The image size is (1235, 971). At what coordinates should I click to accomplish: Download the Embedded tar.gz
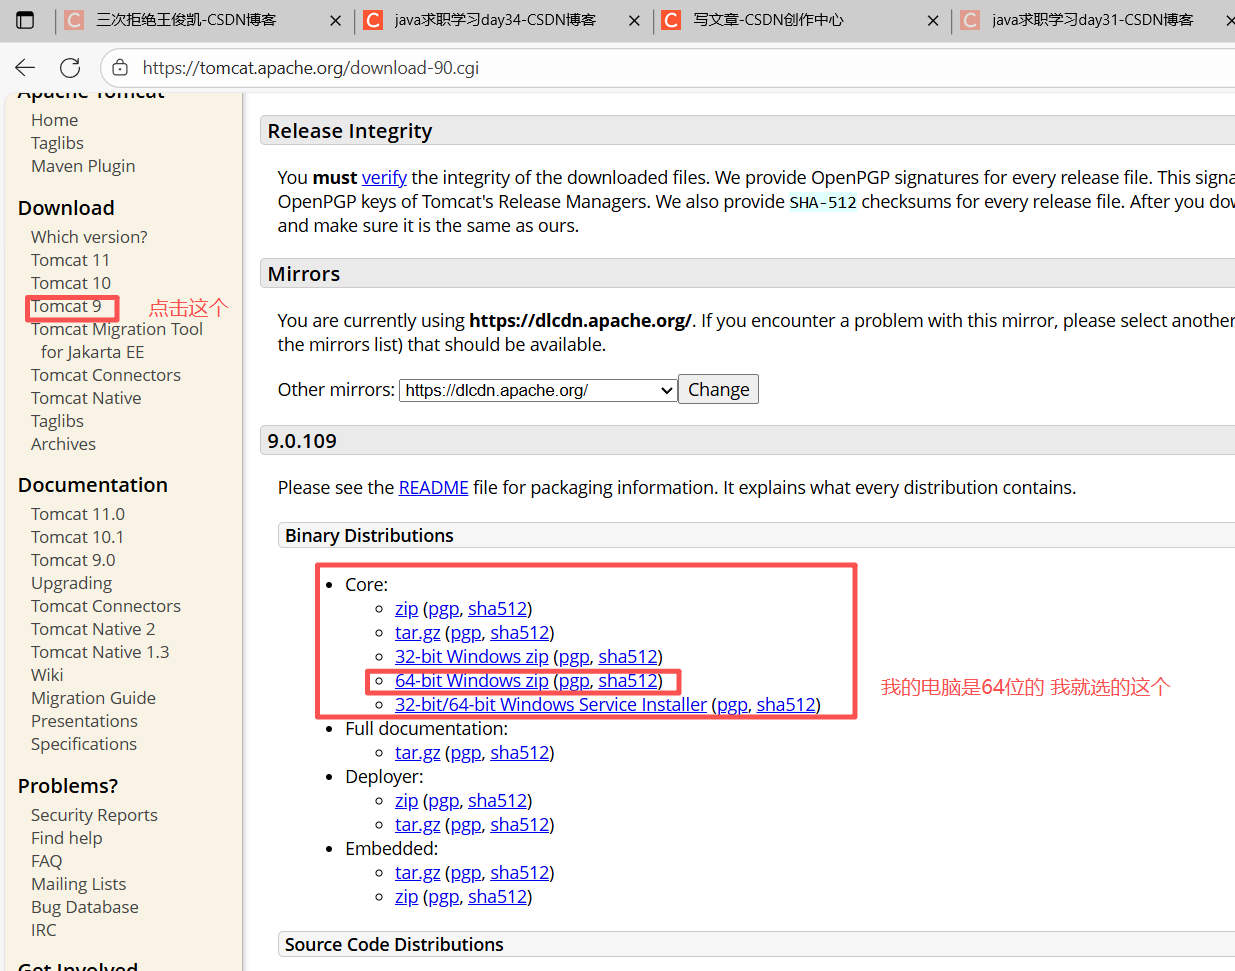(417, 872)
